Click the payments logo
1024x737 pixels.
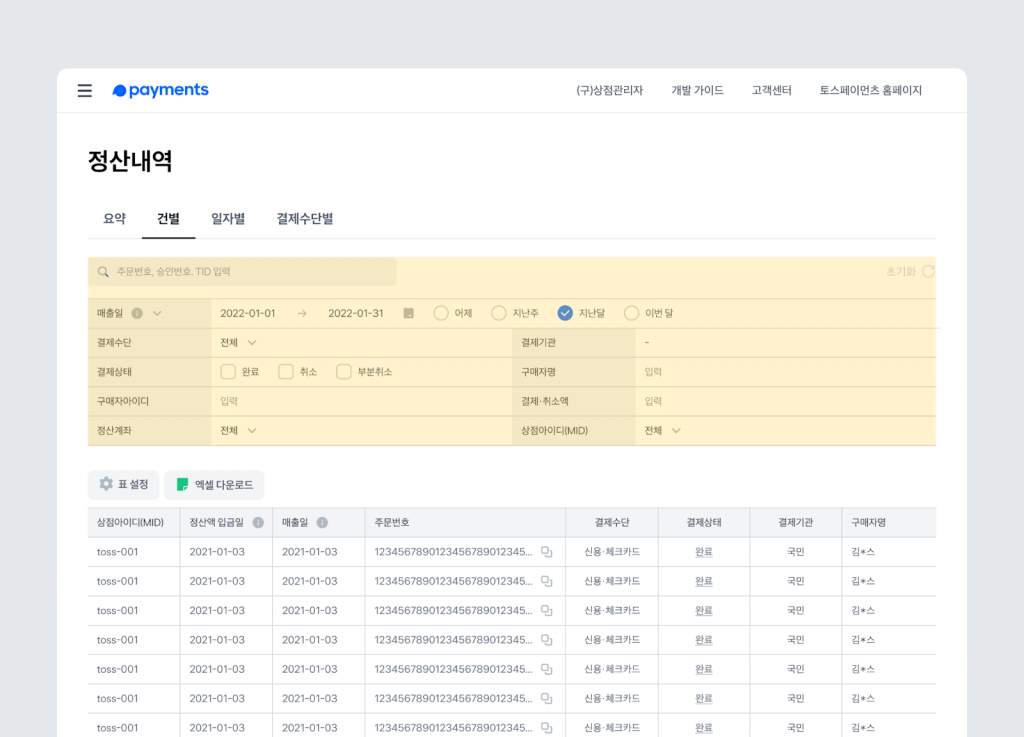tap(161, 90)
